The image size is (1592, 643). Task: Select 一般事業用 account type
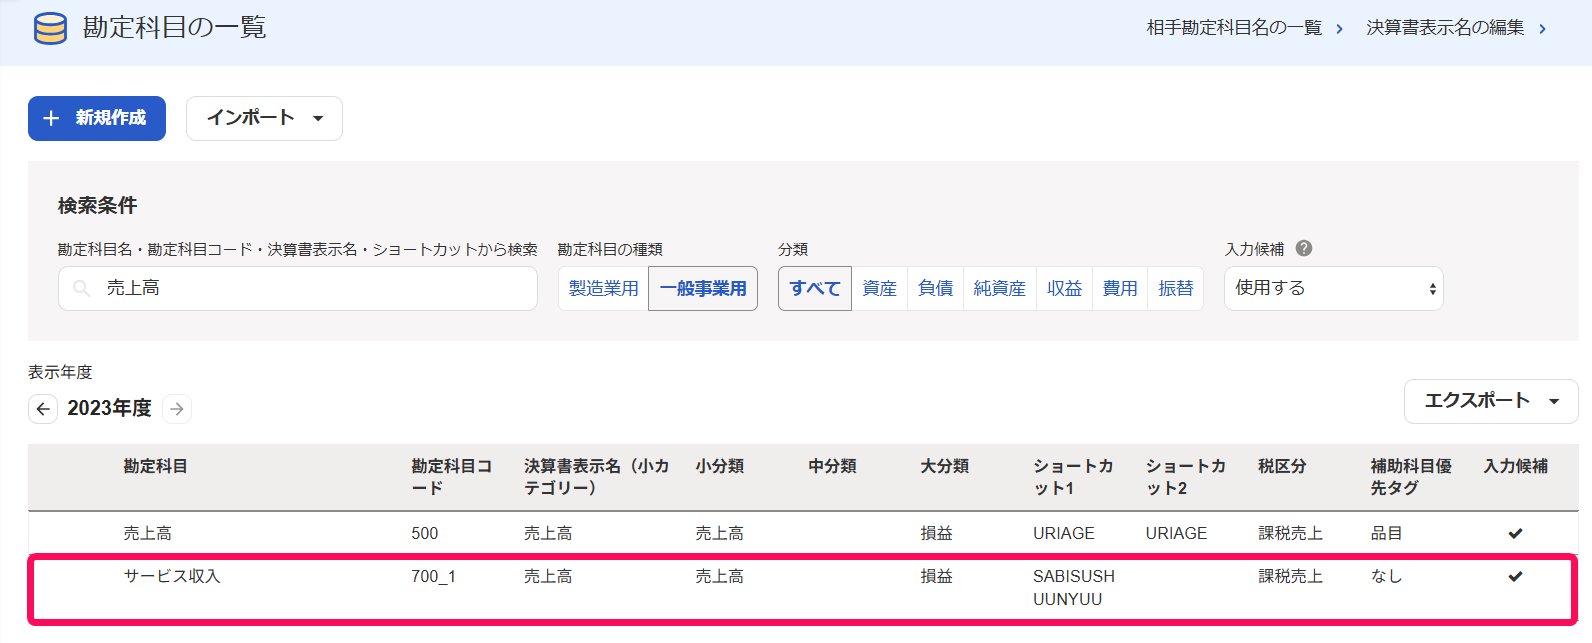[x=703, y=288]
